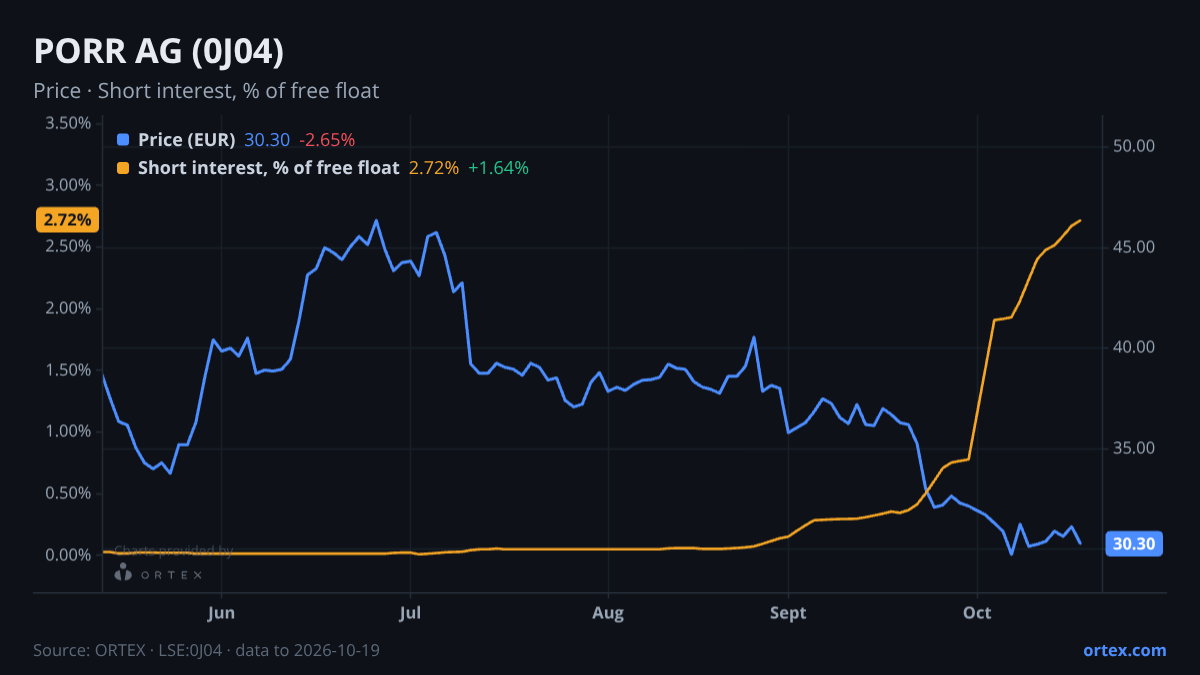The height and width of the screenshot is (675, 1200).
Task: Click the 3.00% left axis label
Action: (x=69, y=185)
